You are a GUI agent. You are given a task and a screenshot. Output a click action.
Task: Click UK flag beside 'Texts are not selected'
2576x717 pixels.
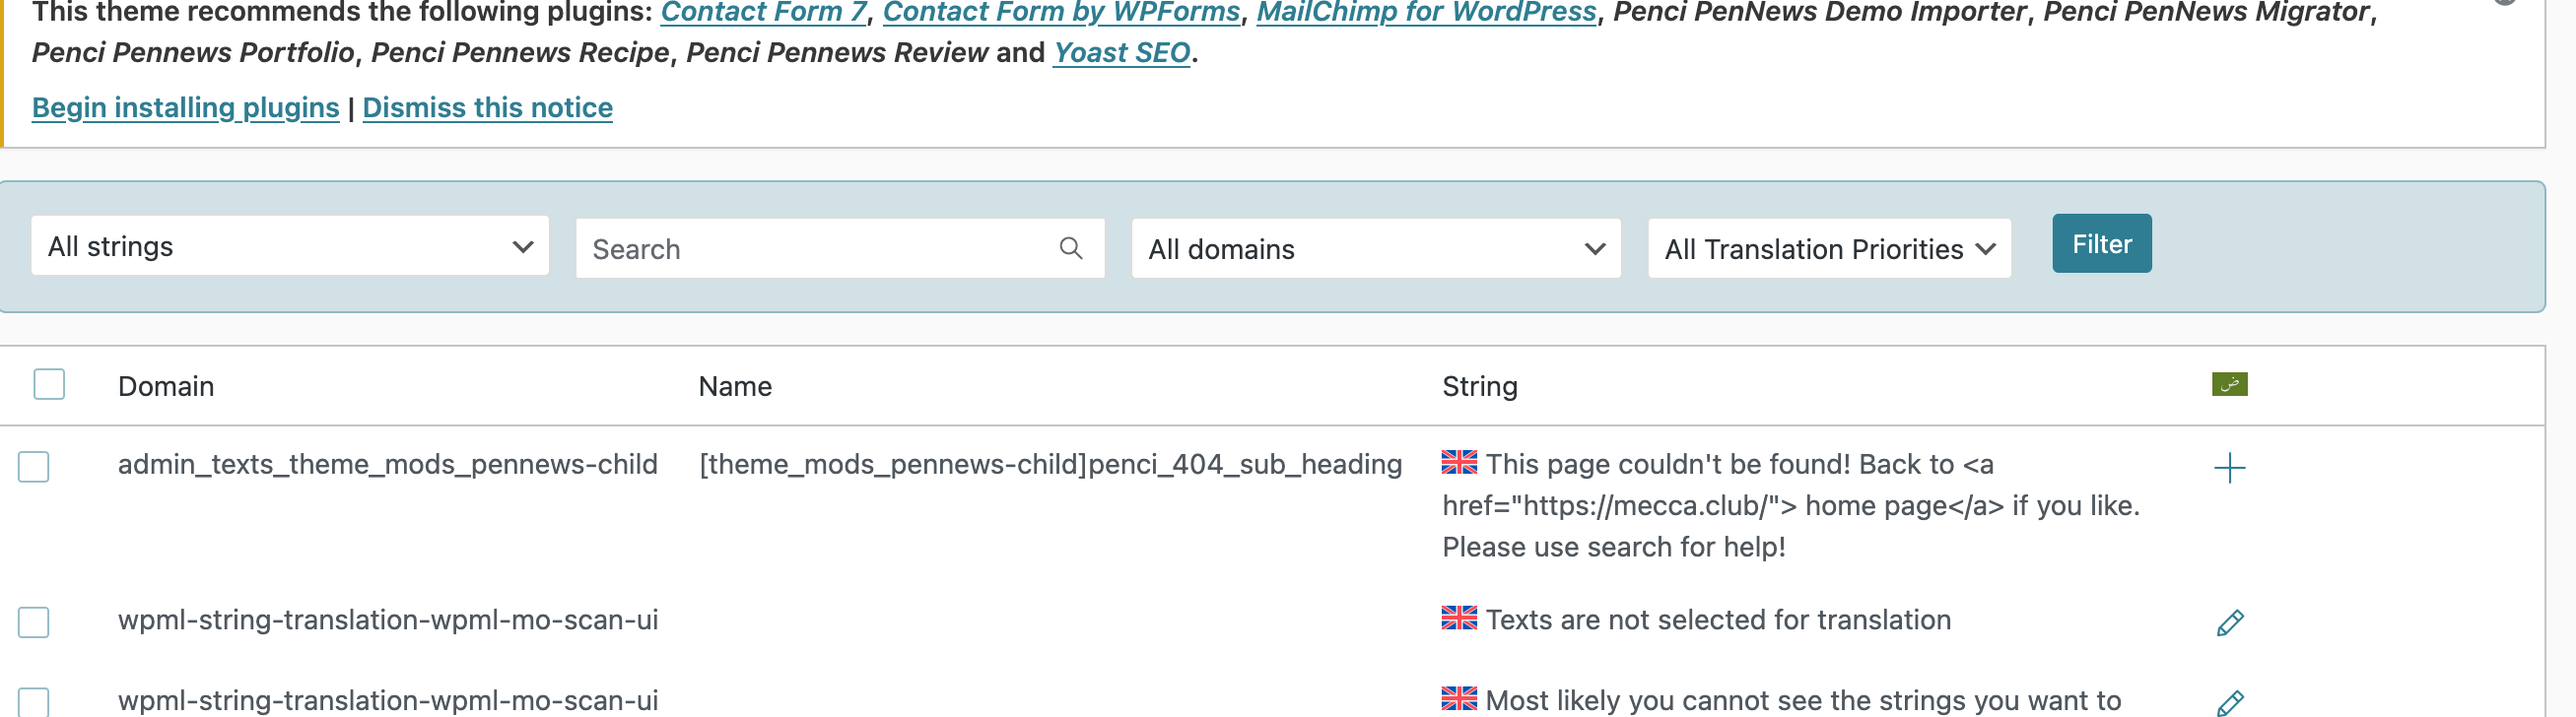pos(1459,618)
